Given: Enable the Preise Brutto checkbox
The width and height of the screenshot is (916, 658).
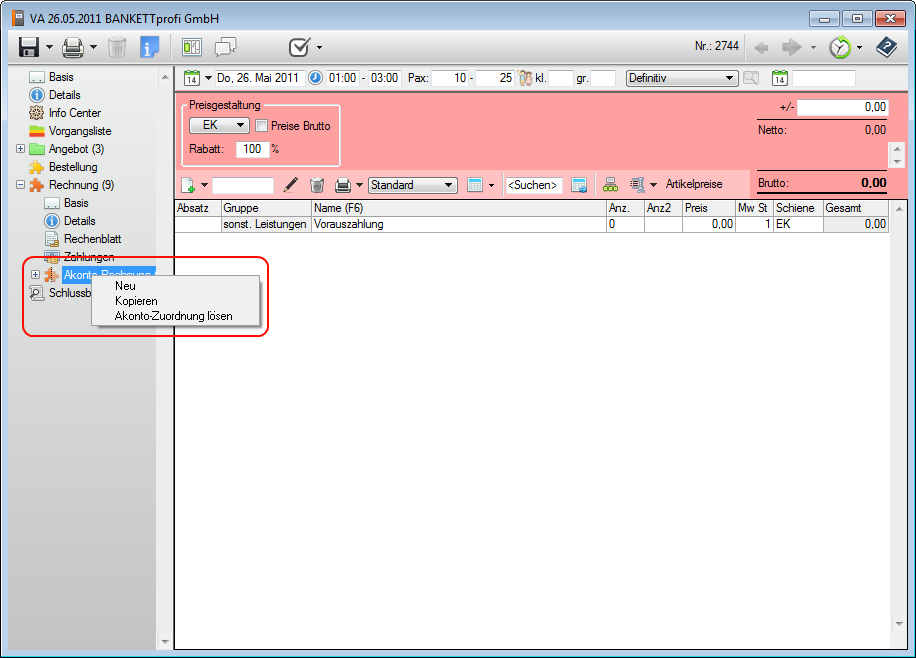Looking at the screenshot, I should pyautogui.click(x=262, y=126).
